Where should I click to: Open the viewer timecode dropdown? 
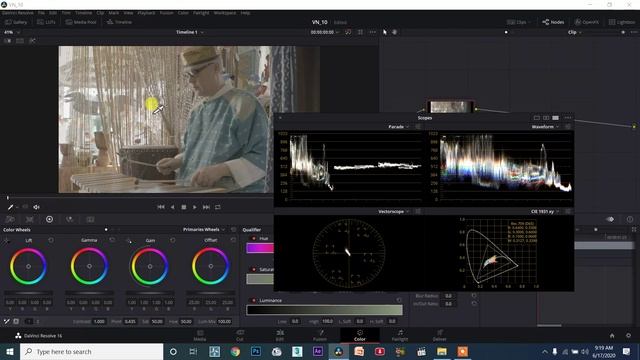(x=325, y=32)
